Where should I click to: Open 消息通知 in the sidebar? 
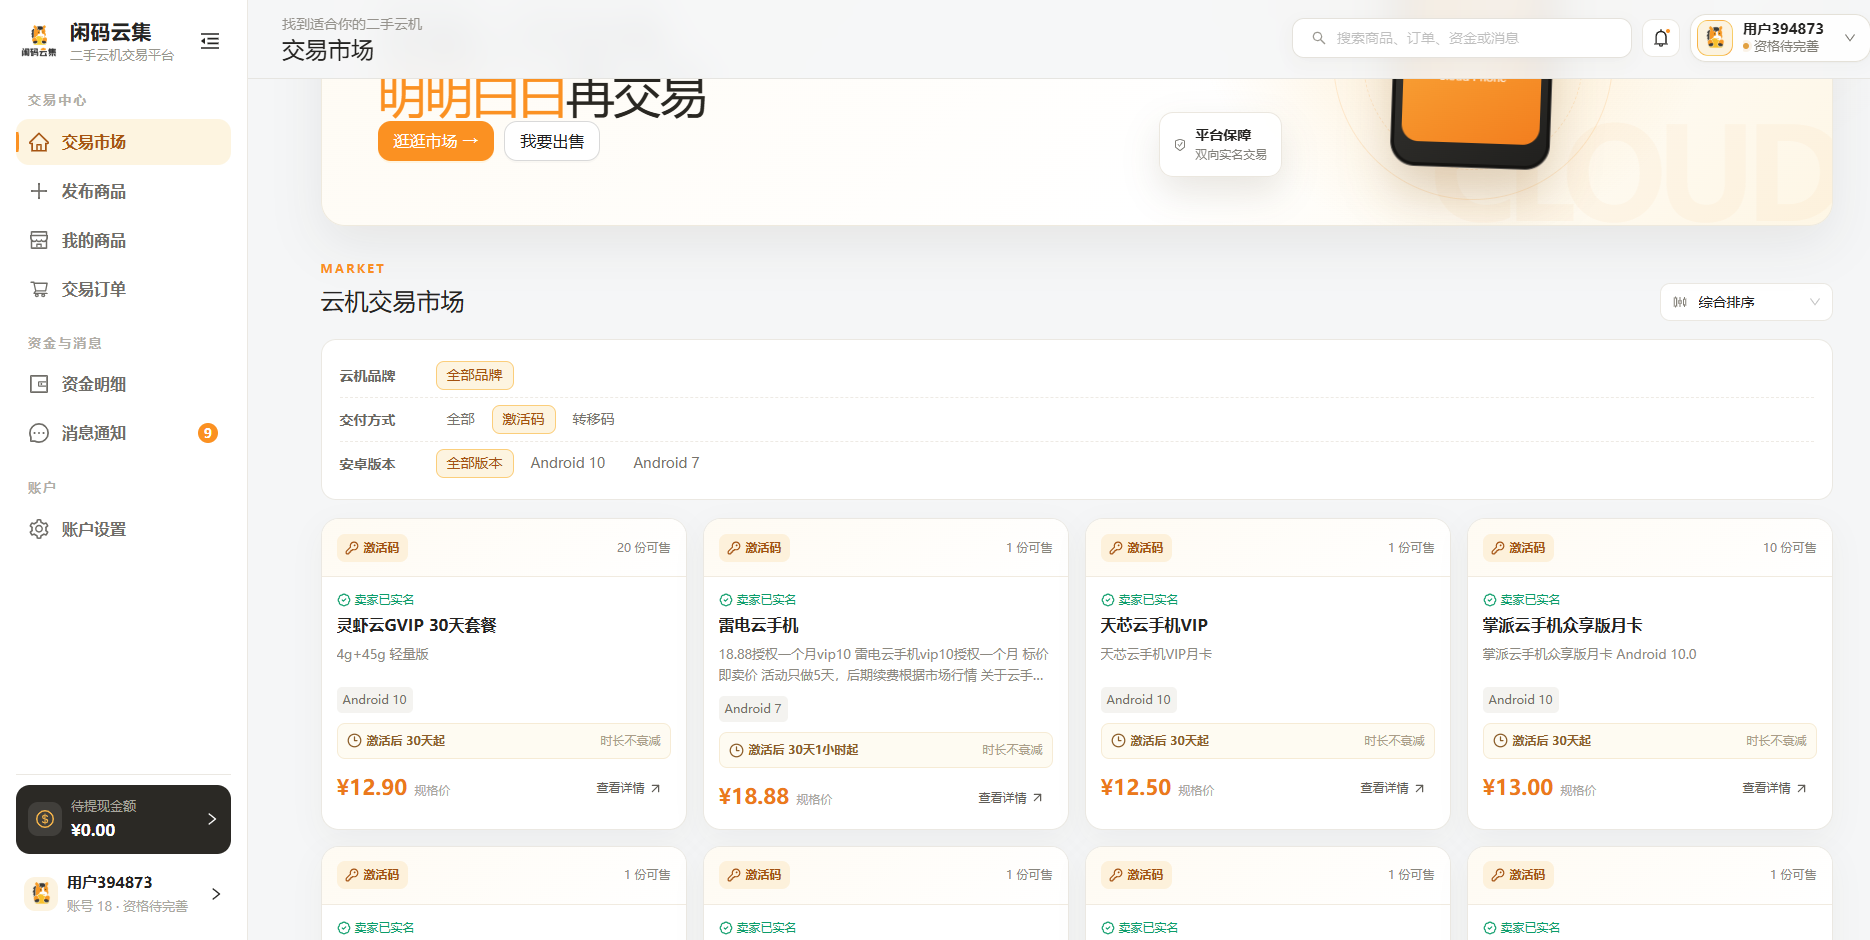click(123, 433)
